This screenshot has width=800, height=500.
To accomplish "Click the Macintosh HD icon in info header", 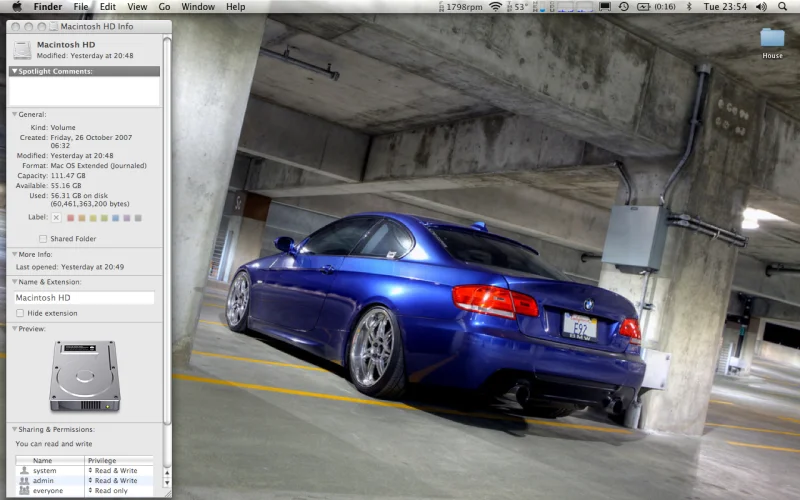I will click(22, 49).
